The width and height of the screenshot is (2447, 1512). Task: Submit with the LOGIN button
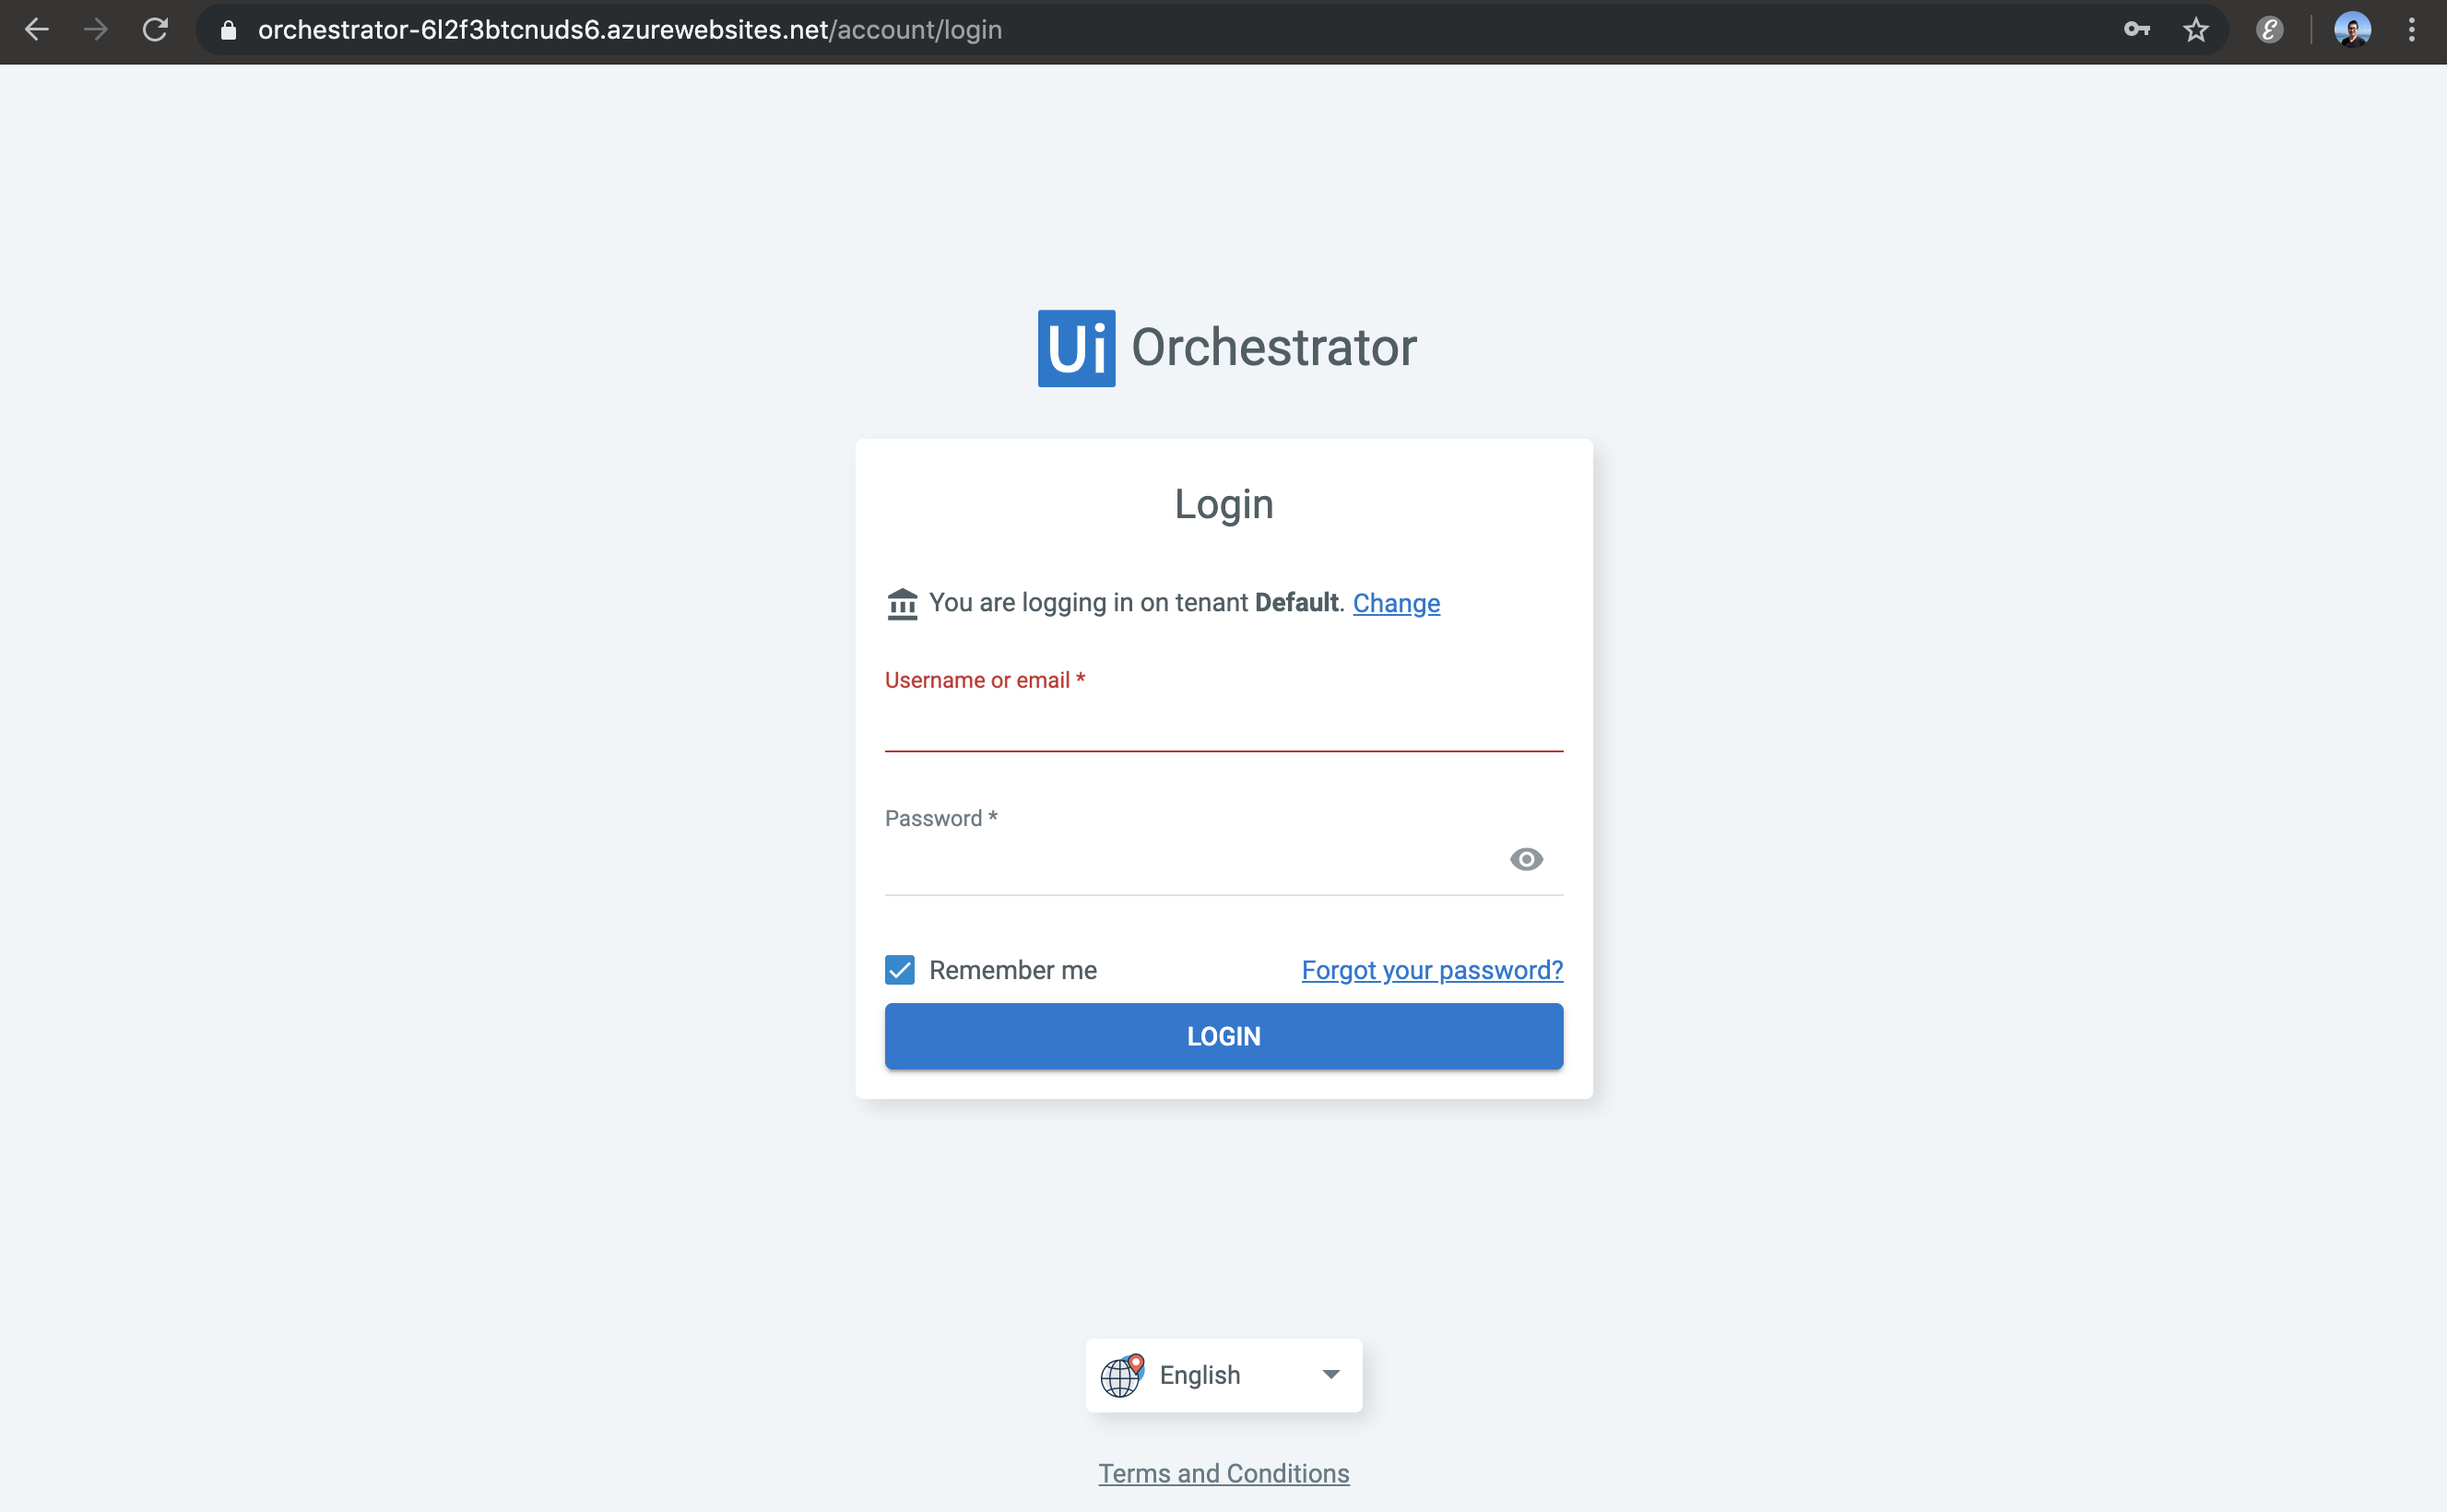1224,1036
